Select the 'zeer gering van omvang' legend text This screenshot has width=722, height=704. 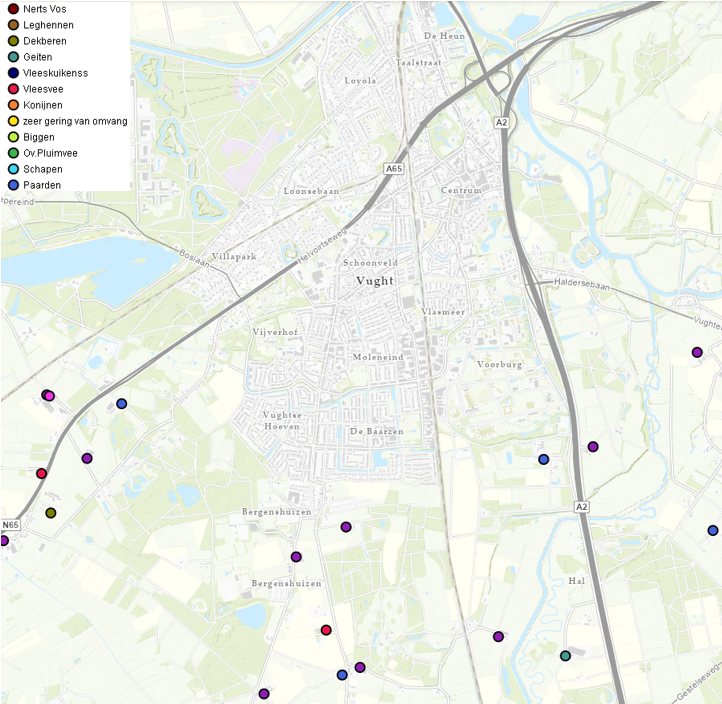coord(75,121)
